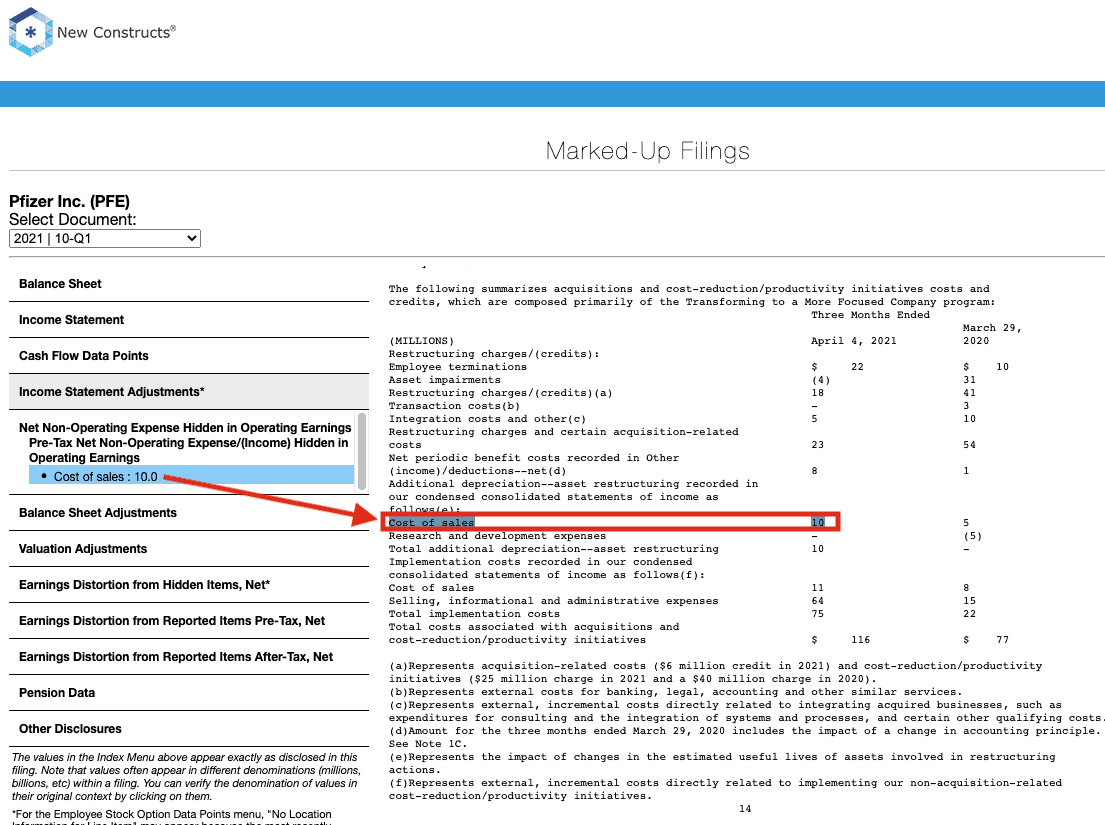Expand the Income Statement section

tap(189, 320)
